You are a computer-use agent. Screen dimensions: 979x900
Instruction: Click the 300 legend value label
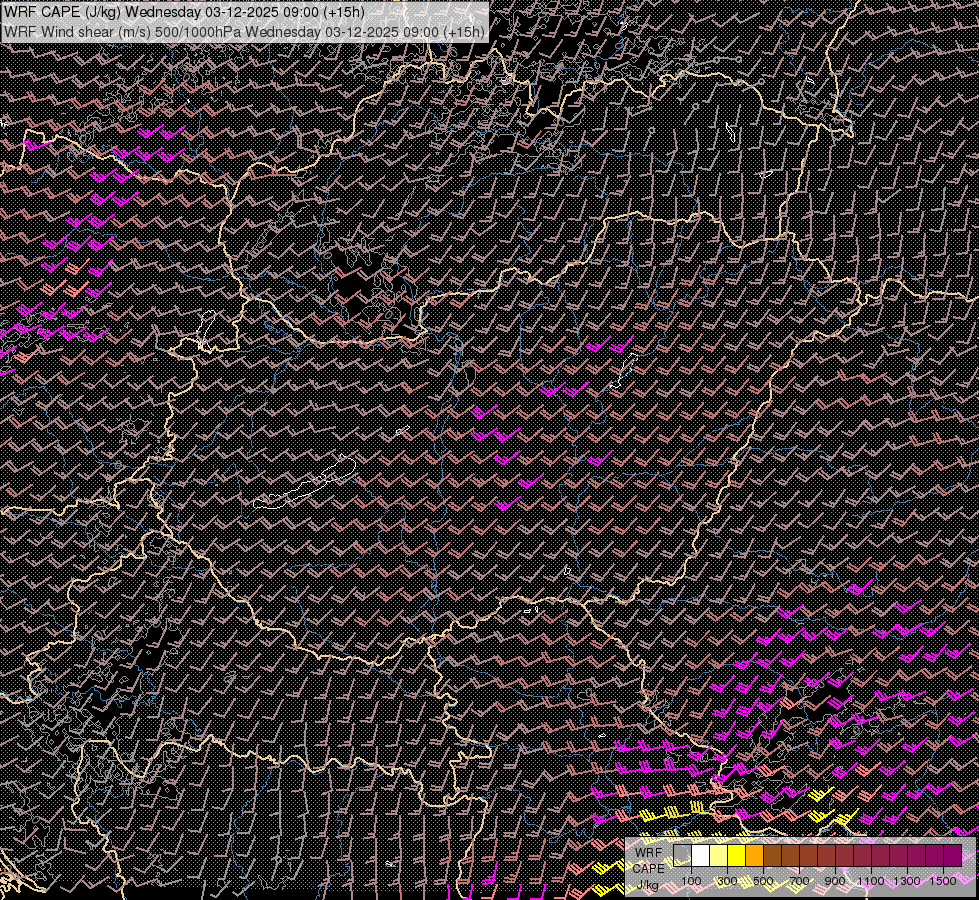point(727,880)
